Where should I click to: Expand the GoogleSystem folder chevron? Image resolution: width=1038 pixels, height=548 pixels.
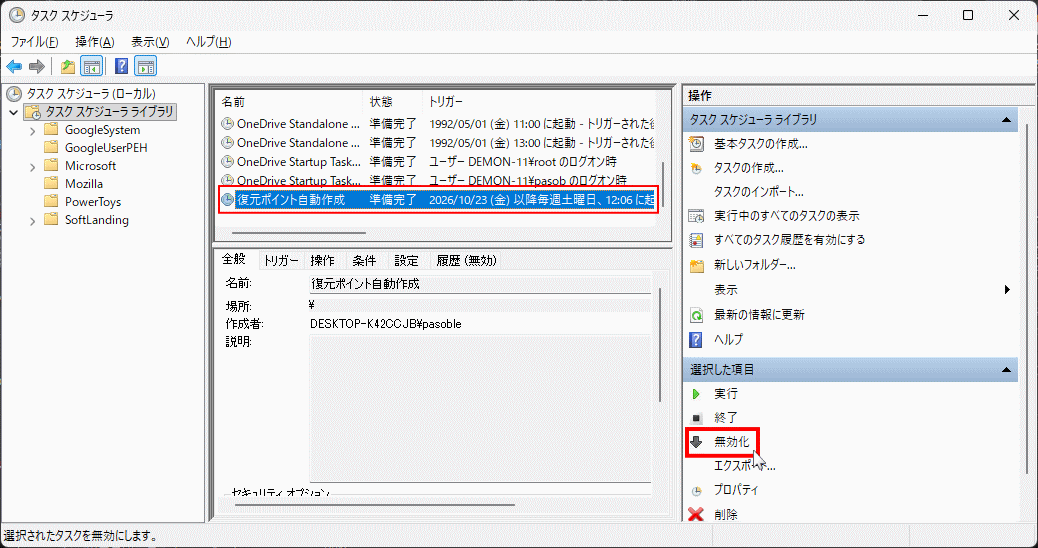pos(32,130)
